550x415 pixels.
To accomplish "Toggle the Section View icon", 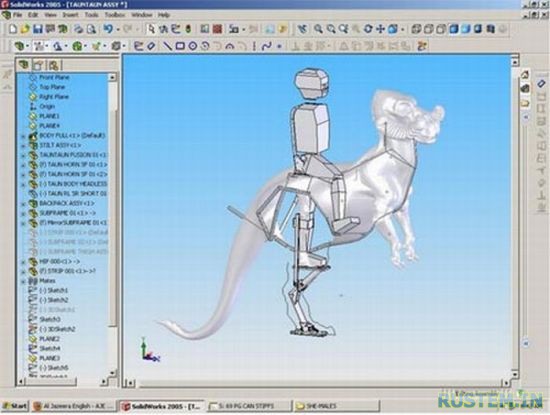I will pyautogui.click(x=491, y=29).
